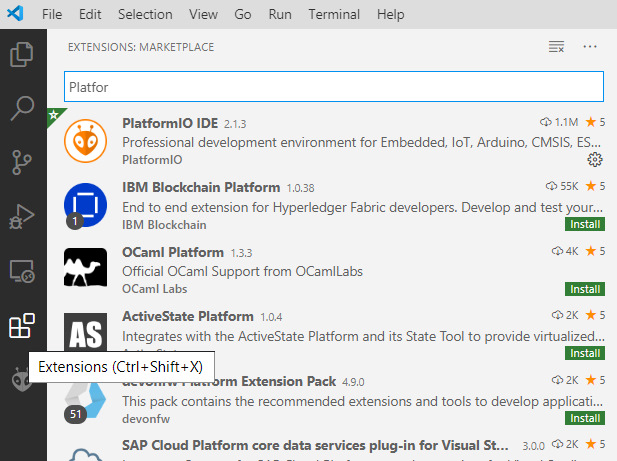Screen dimensions: 617x461
Task: Open the File menu
Action: 52,15
